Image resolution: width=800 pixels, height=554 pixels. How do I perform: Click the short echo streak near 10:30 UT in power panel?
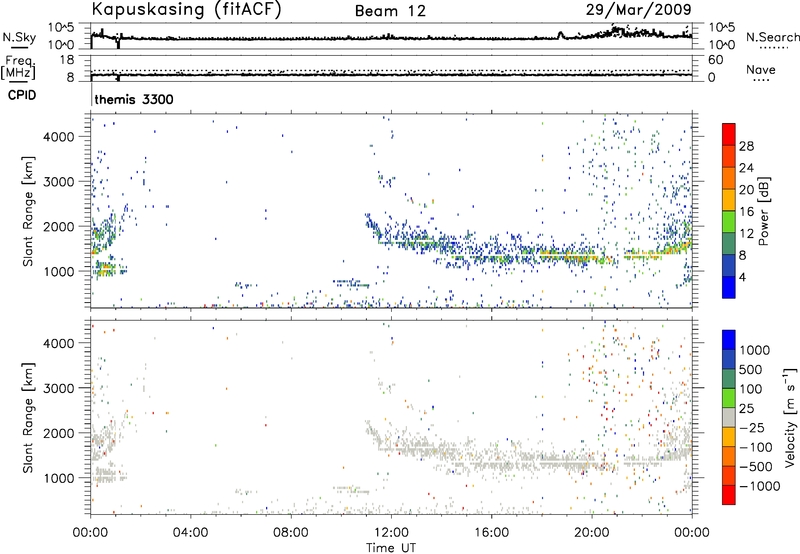352,283
